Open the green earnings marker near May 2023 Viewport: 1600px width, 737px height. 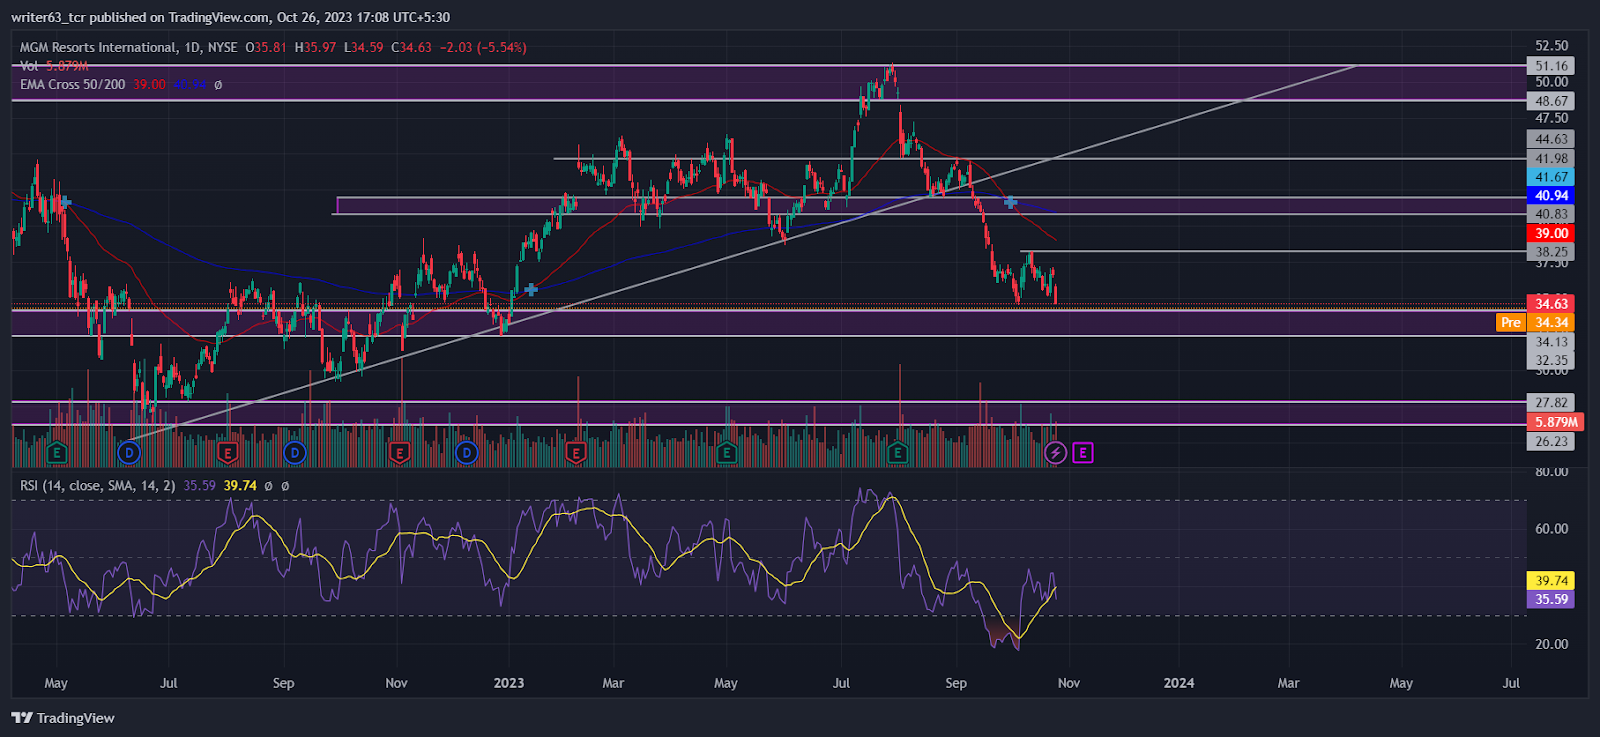(727, 453)
